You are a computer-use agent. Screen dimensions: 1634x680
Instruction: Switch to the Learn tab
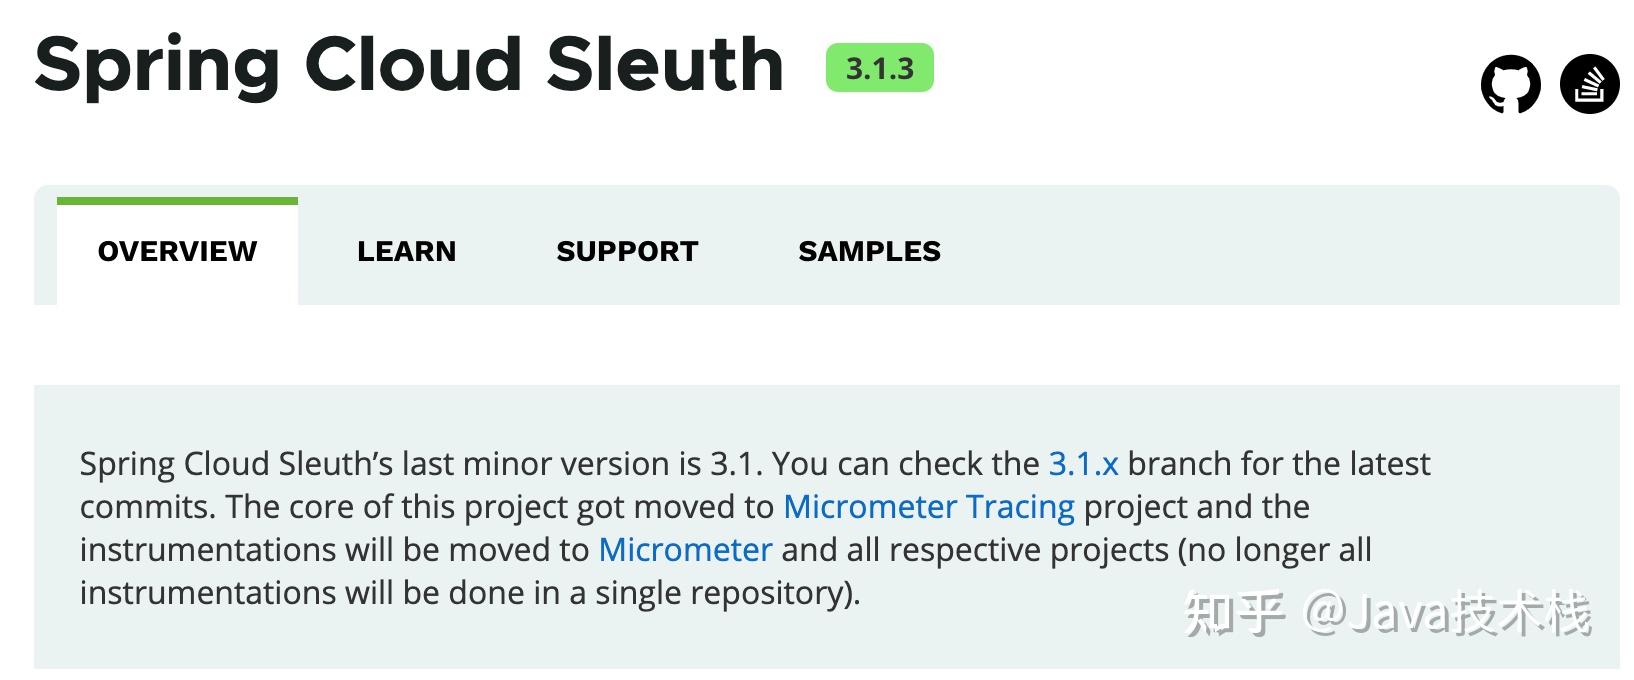click(406, 251)
